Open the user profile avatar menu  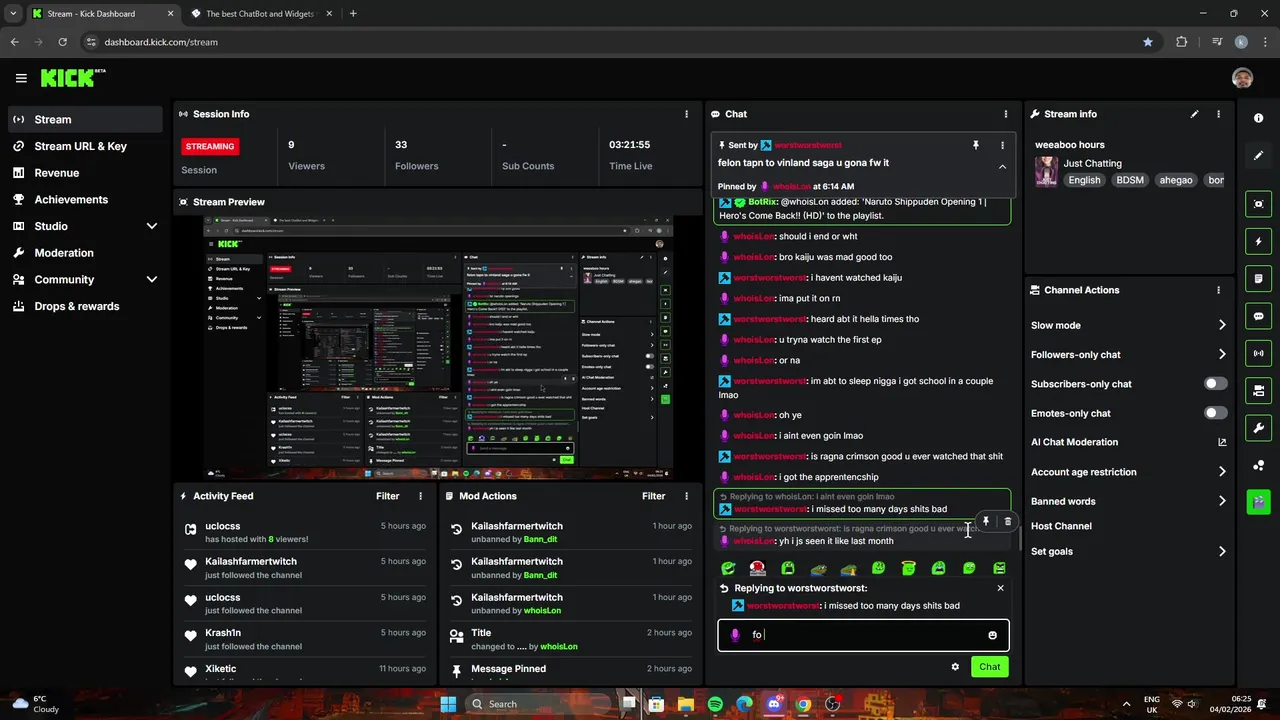pos(1242,78)
